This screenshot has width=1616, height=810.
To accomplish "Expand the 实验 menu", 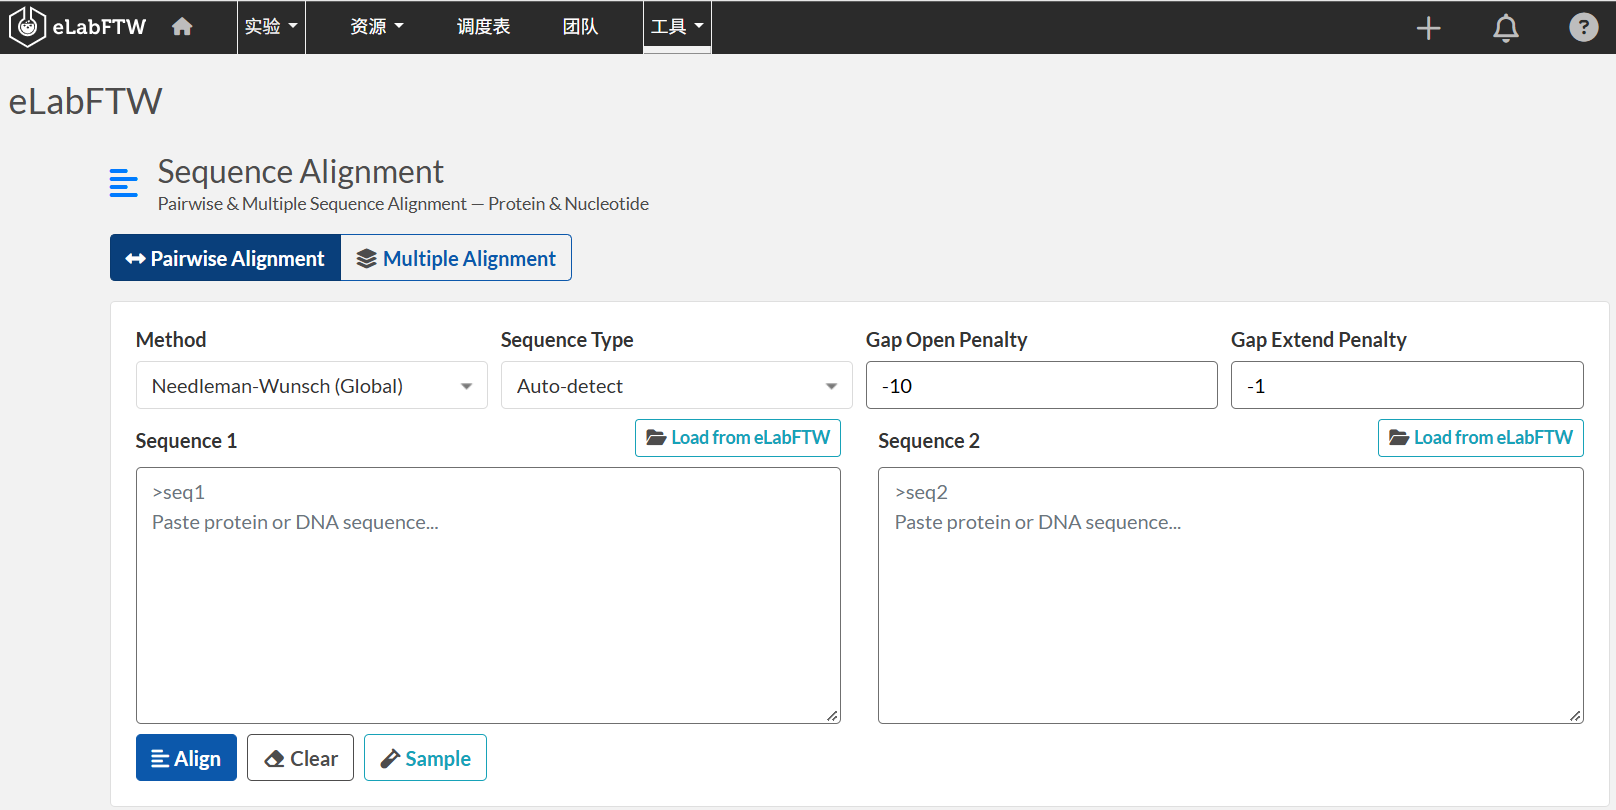I will [271, 27].
